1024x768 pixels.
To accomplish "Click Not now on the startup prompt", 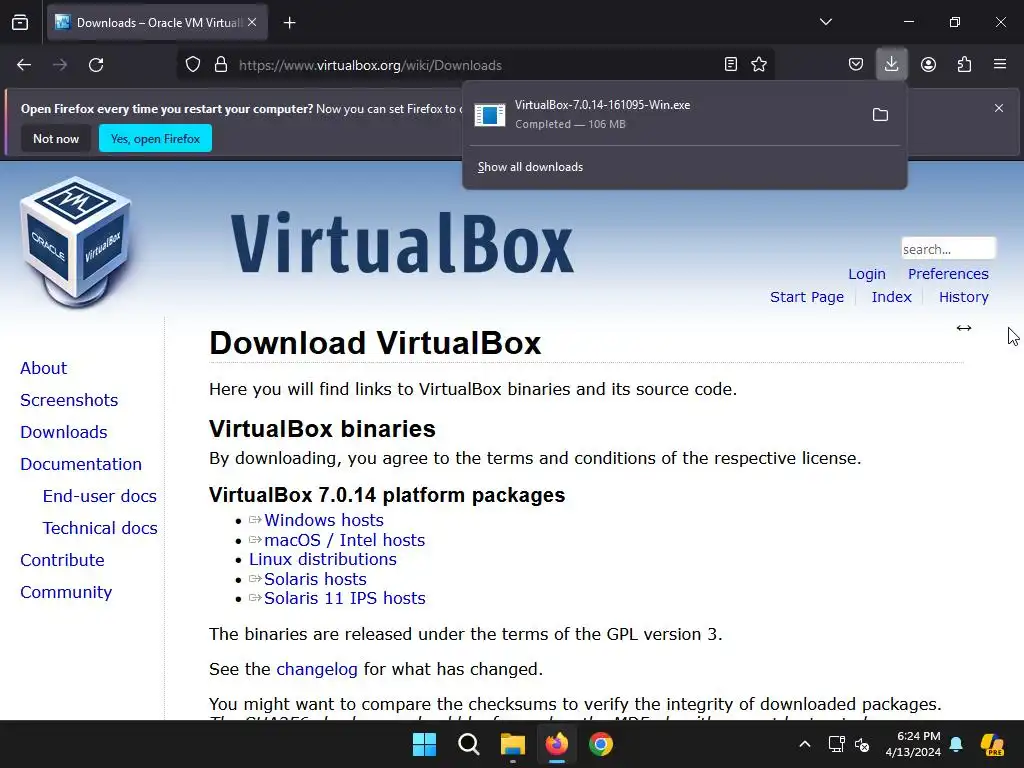I will click(x=56, y=138).
